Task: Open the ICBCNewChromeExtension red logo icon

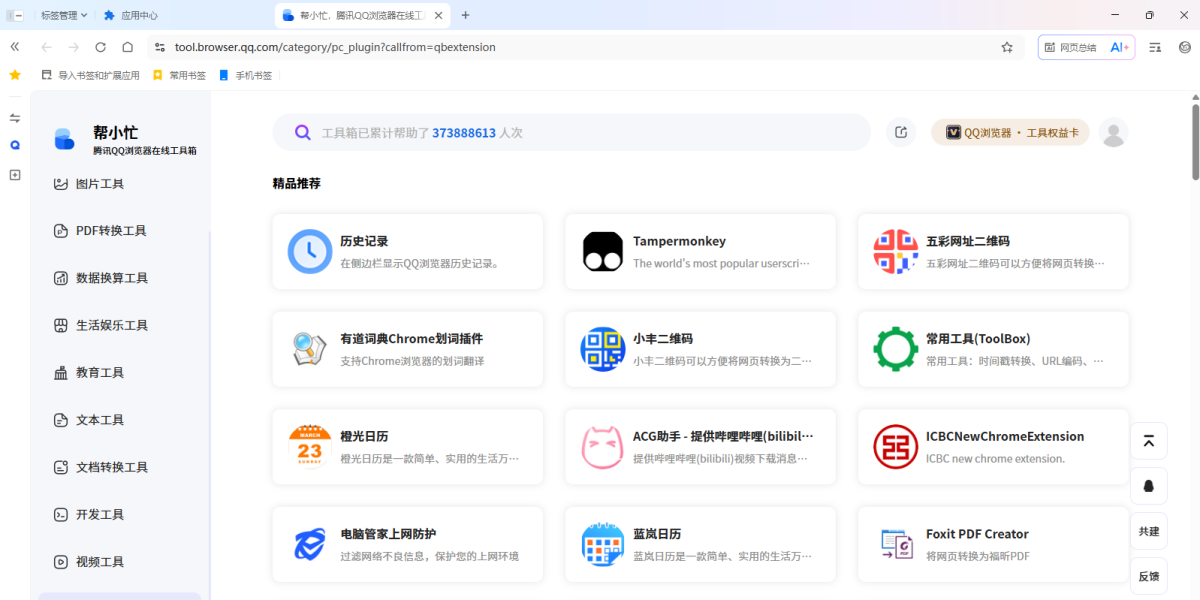Action: coord(896,447)
